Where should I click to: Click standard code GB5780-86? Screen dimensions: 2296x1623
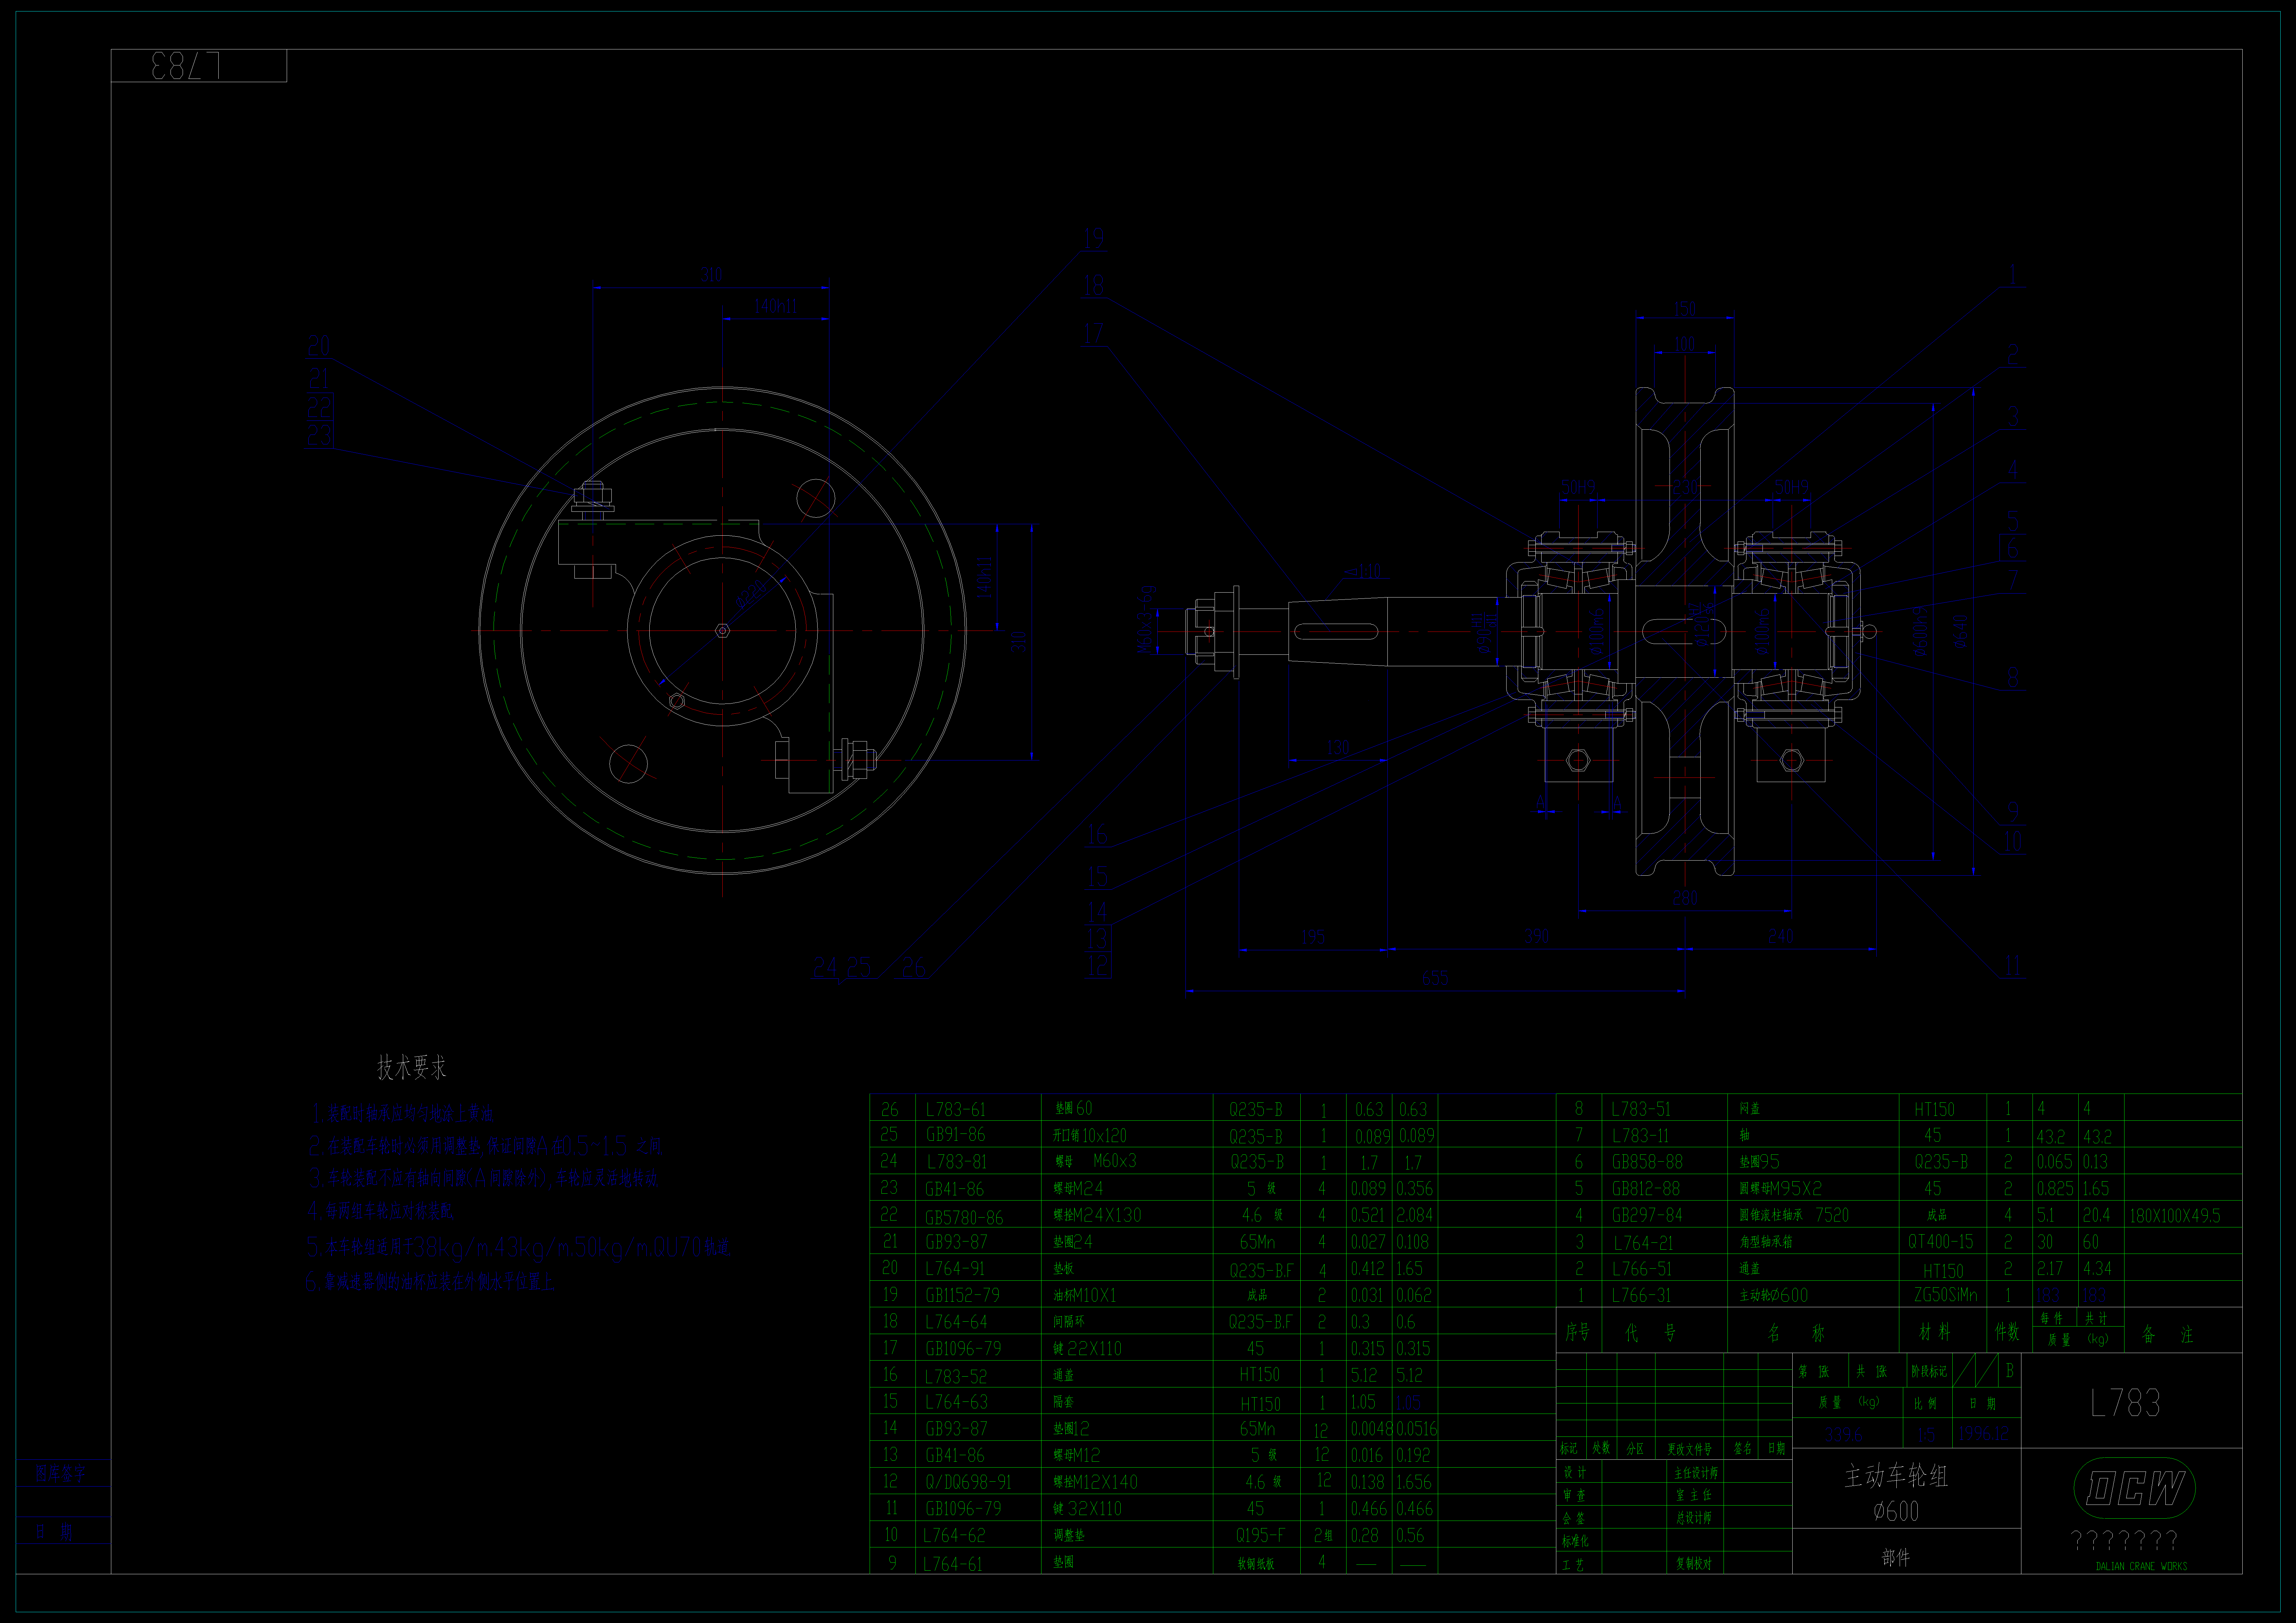click(964, 1217)
